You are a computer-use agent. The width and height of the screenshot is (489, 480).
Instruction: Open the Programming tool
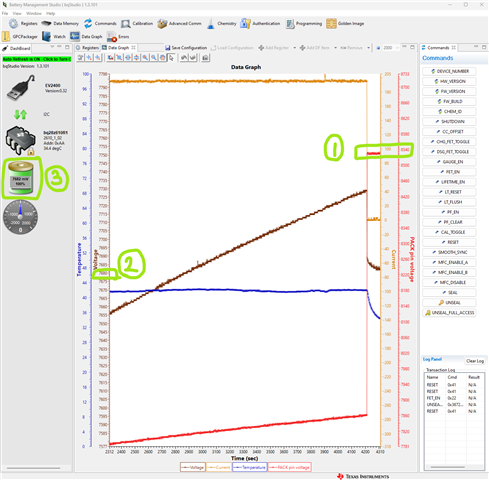[x=304, y=24]
